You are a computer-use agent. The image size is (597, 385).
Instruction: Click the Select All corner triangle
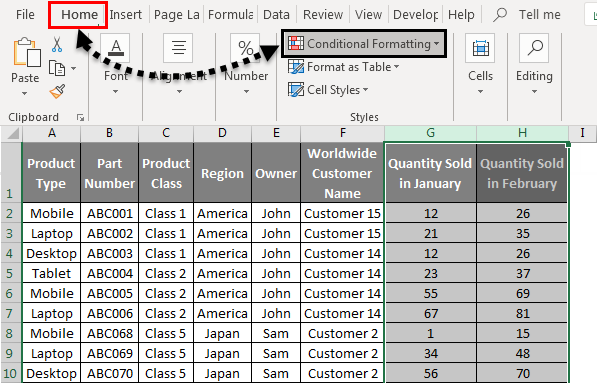[13, 133]
